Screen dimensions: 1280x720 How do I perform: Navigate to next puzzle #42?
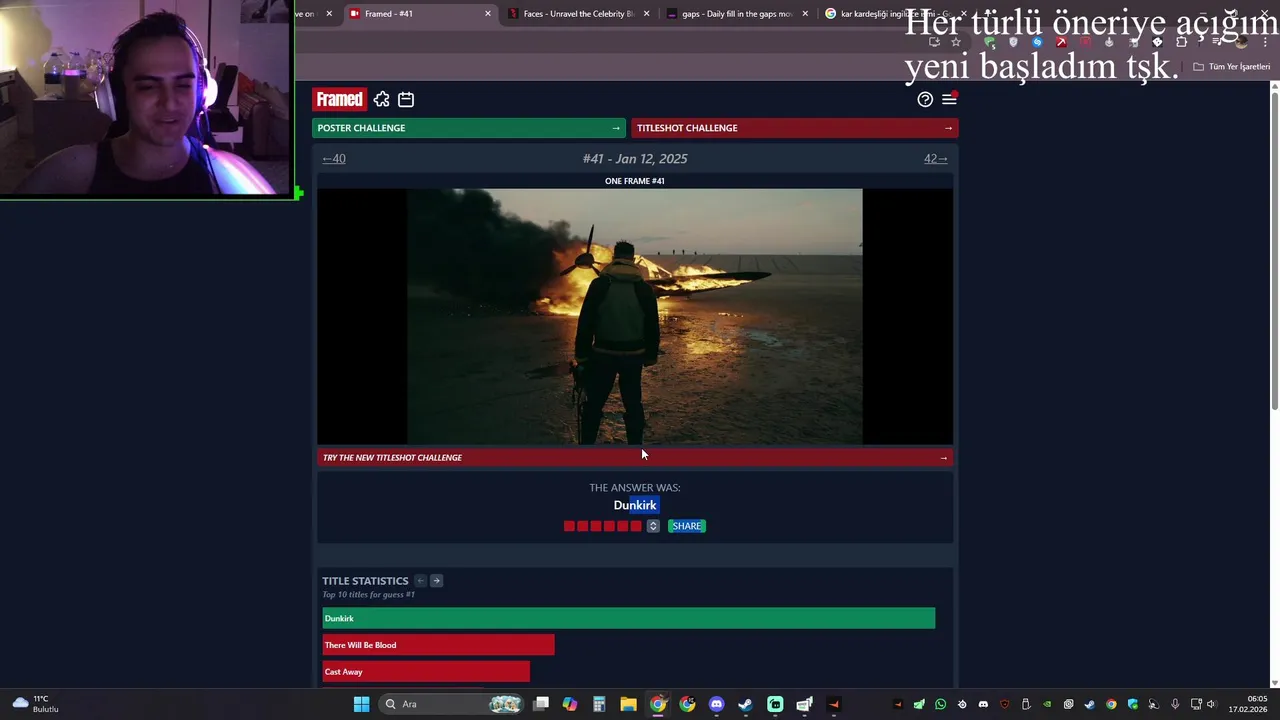[x=935, y=158]
